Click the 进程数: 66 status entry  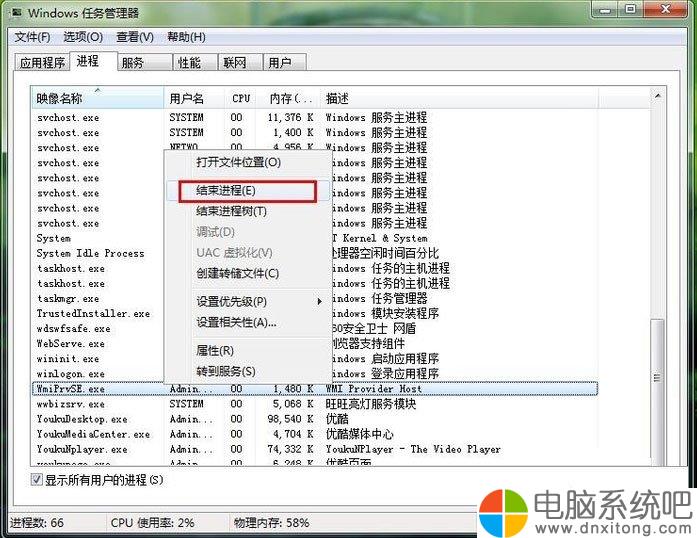coord(37,522)
